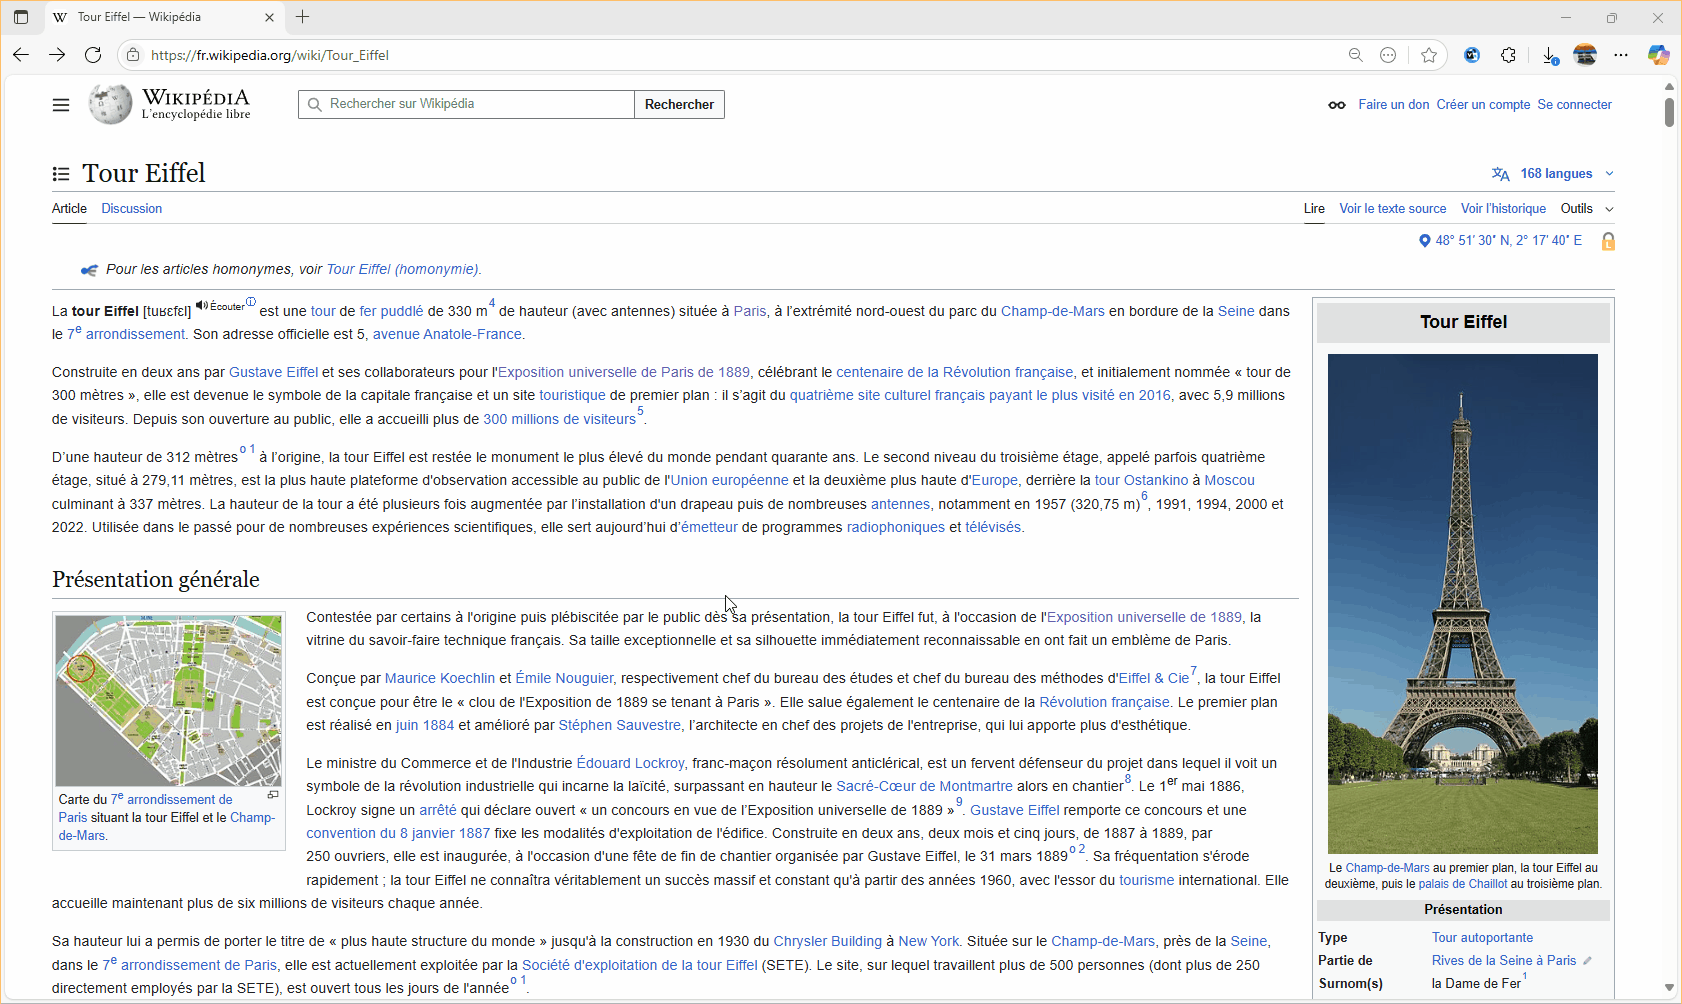The height and width of the screenshot is (1004, 1682).
Task: Add page to favorites with star icon
Action: coord(1429,55)
